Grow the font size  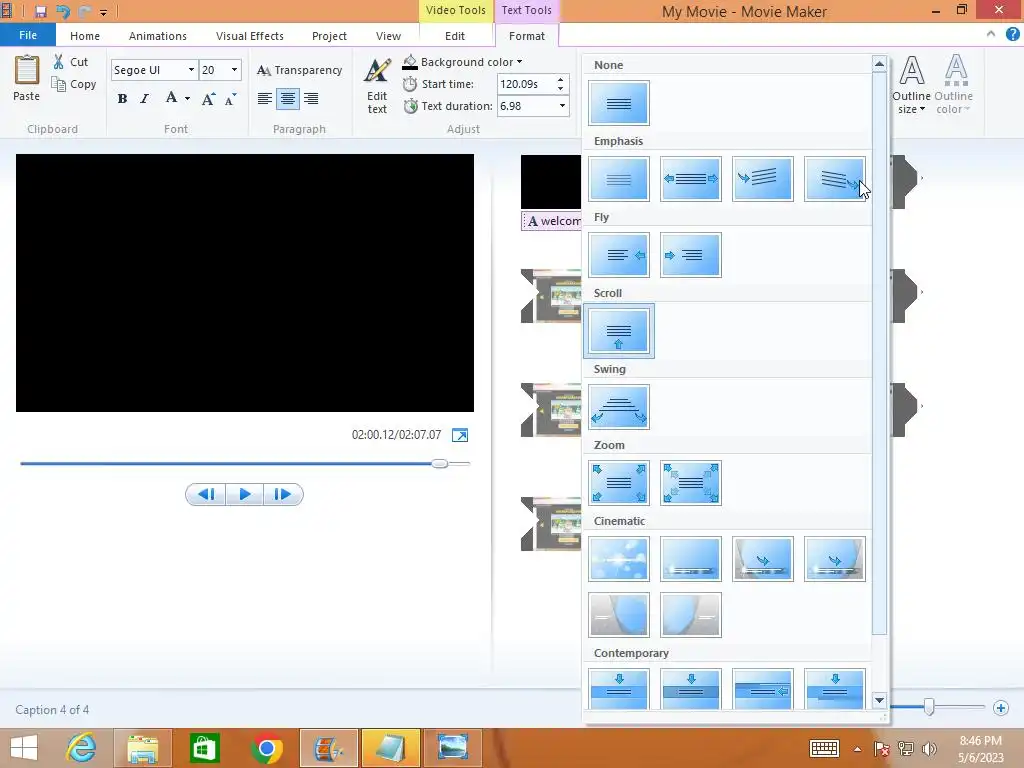coord(208,99)
